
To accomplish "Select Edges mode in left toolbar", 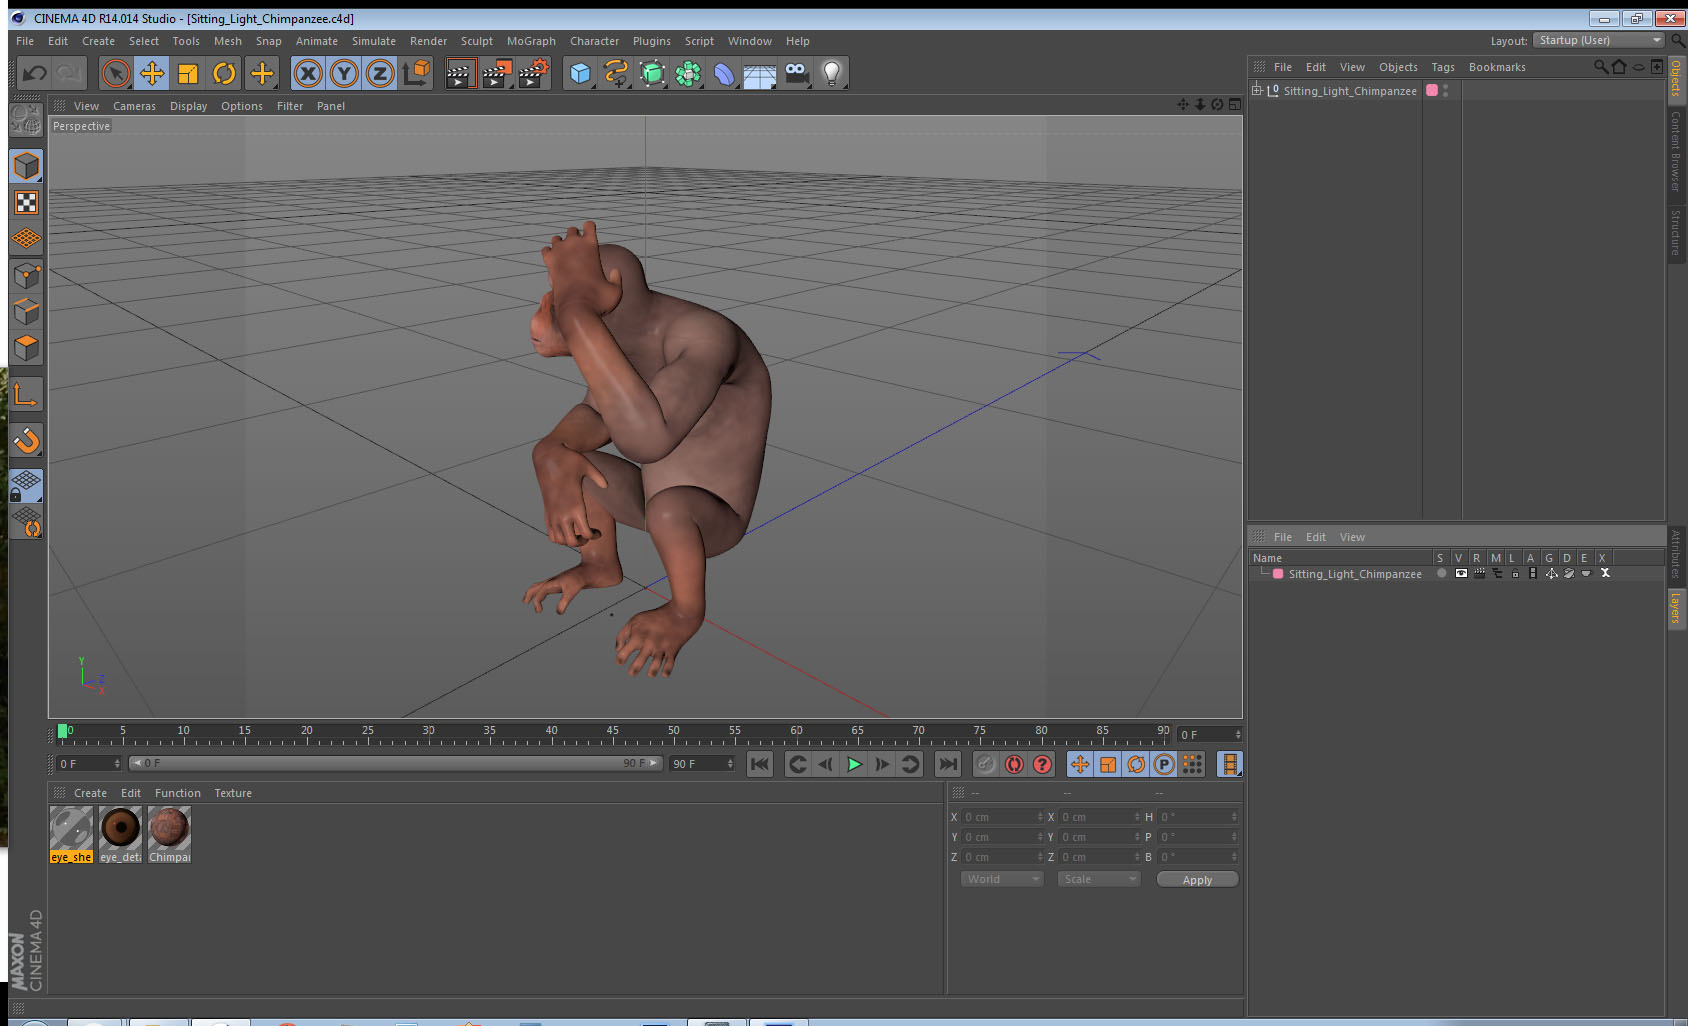I will pyautogui.click(x=26, y=311).
